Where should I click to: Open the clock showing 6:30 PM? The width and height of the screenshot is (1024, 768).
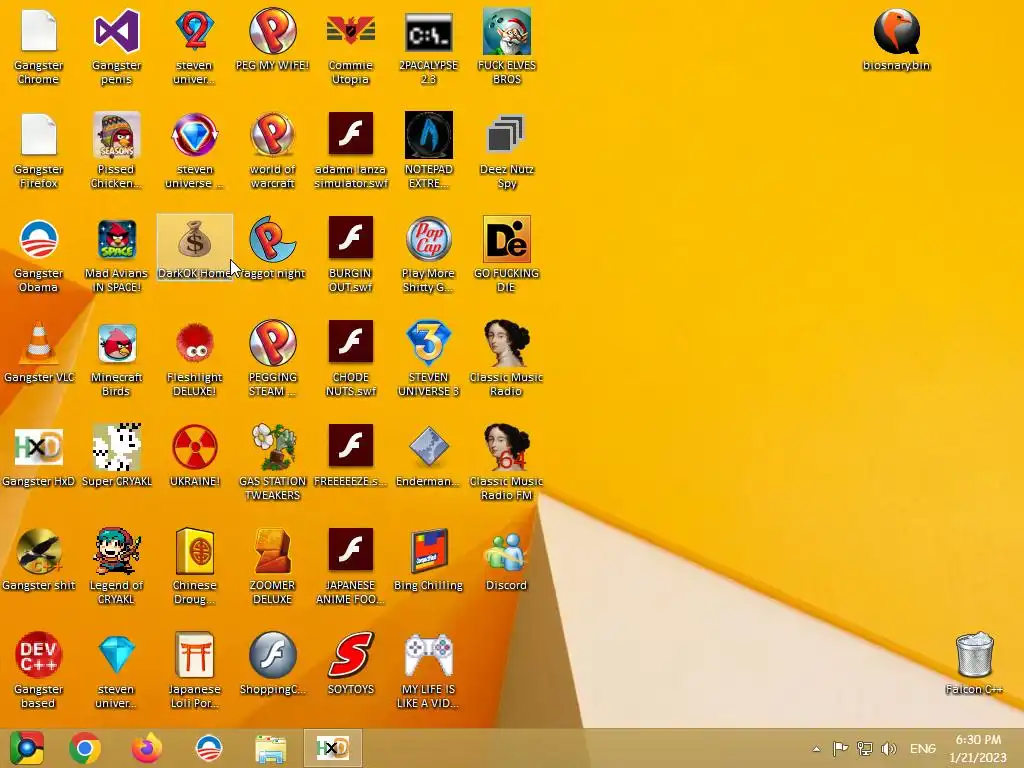point(978,748)
